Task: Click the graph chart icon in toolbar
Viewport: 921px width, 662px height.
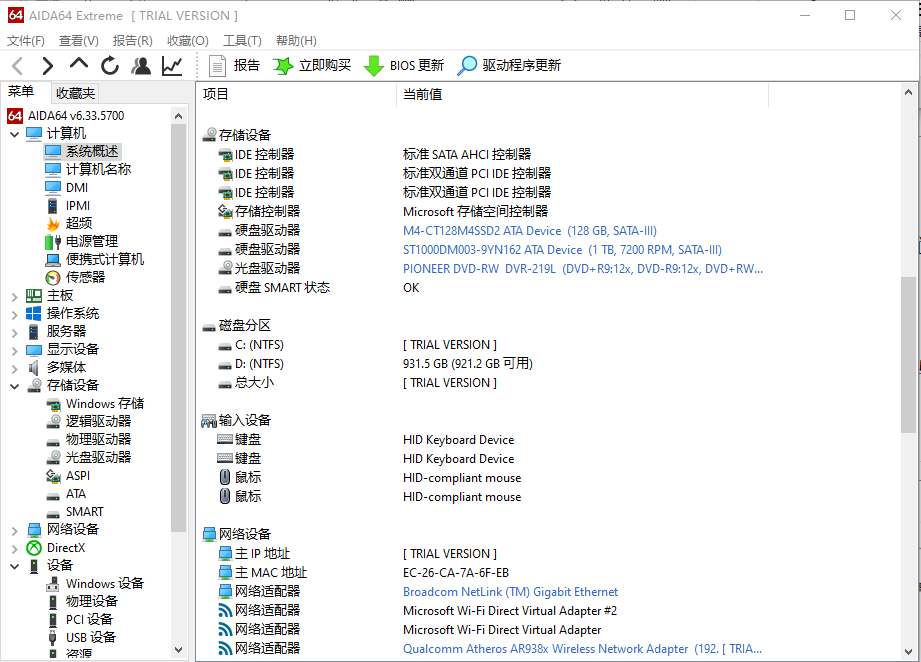Action: coord(172,66)
